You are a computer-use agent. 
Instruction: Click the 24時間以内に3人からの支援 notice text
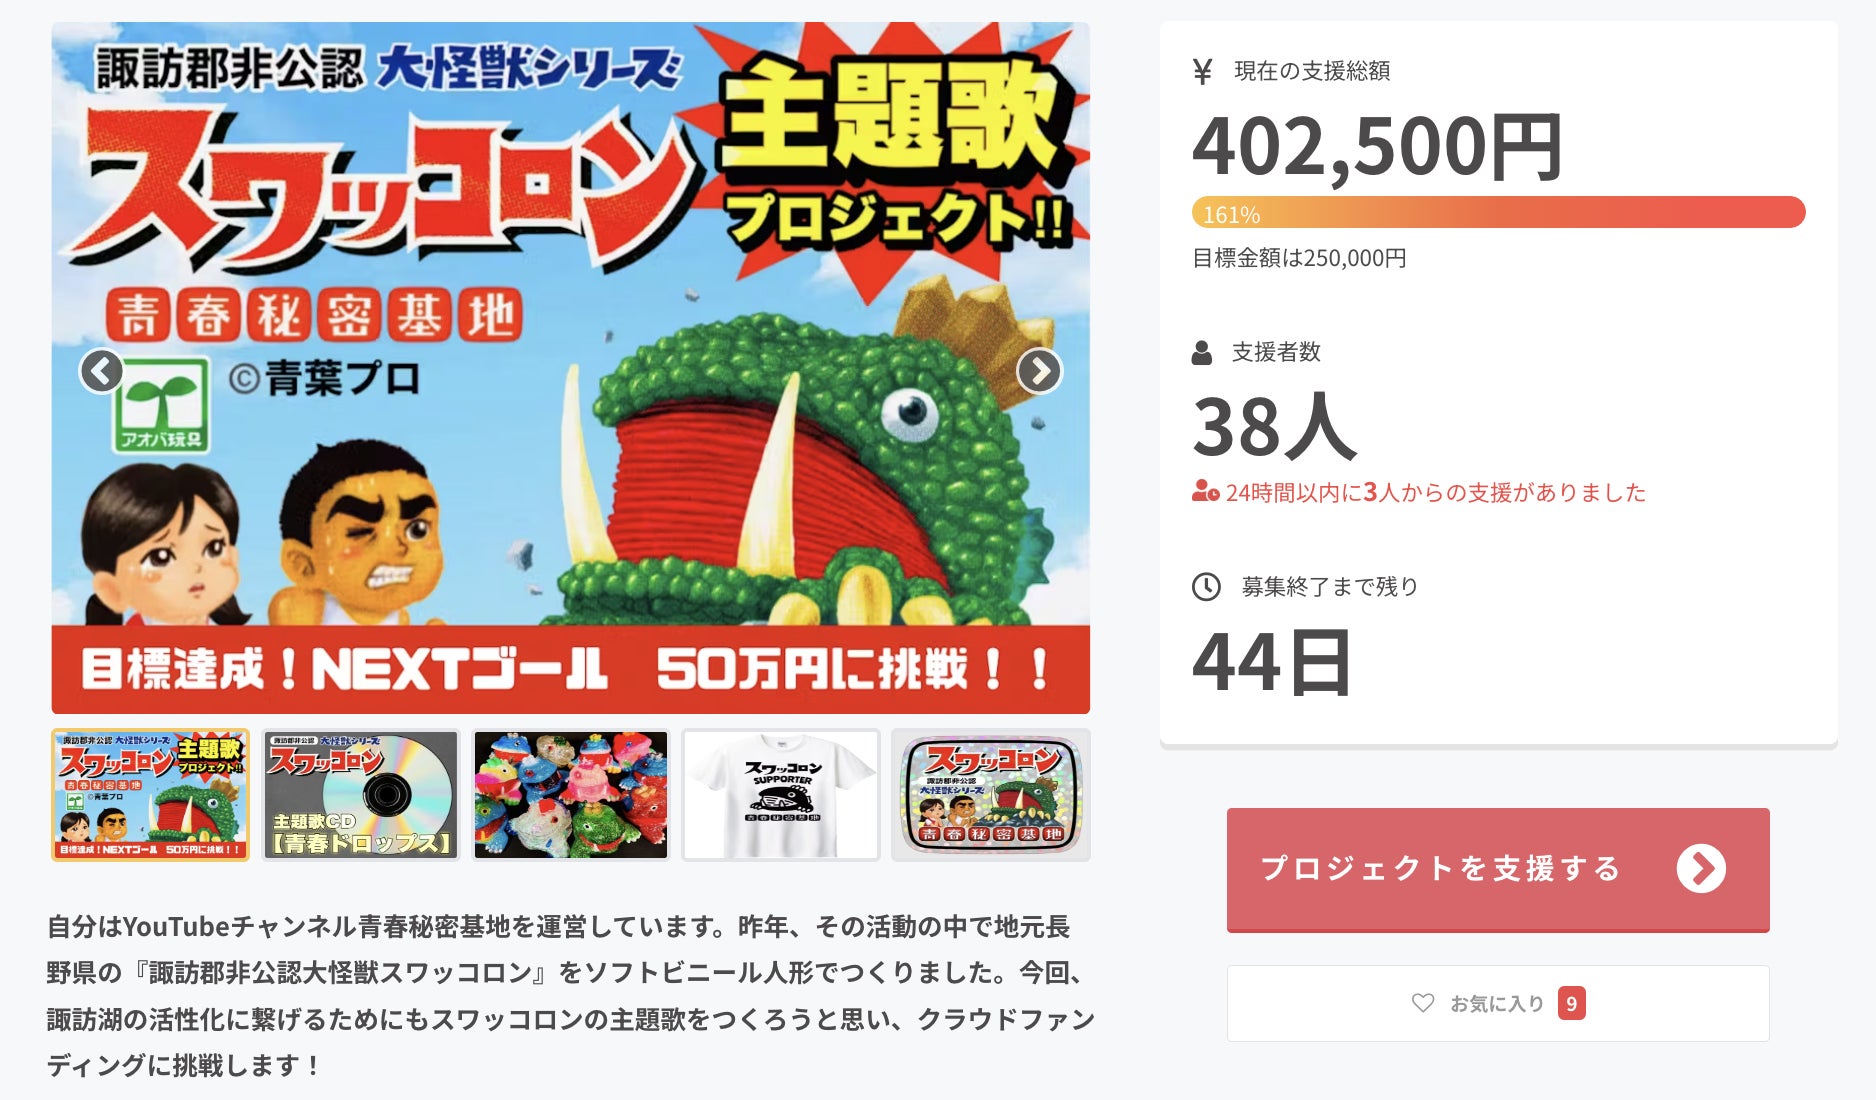tap(1435, 492)
